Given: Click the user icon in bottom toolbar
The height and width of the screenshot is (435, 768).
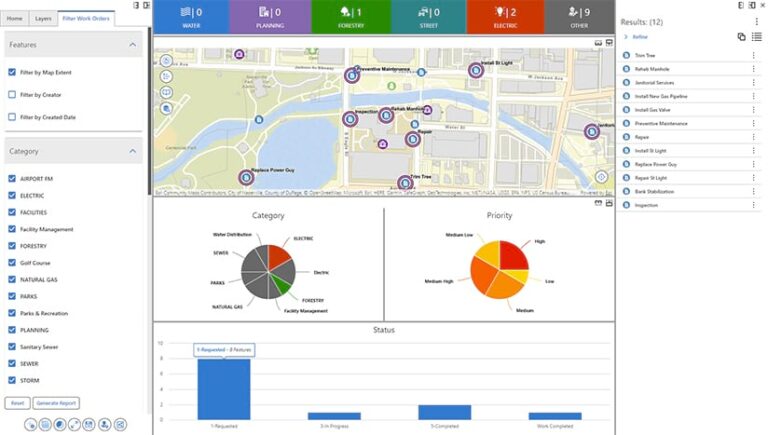Looking at the screenshot, I should click(104, 424).
